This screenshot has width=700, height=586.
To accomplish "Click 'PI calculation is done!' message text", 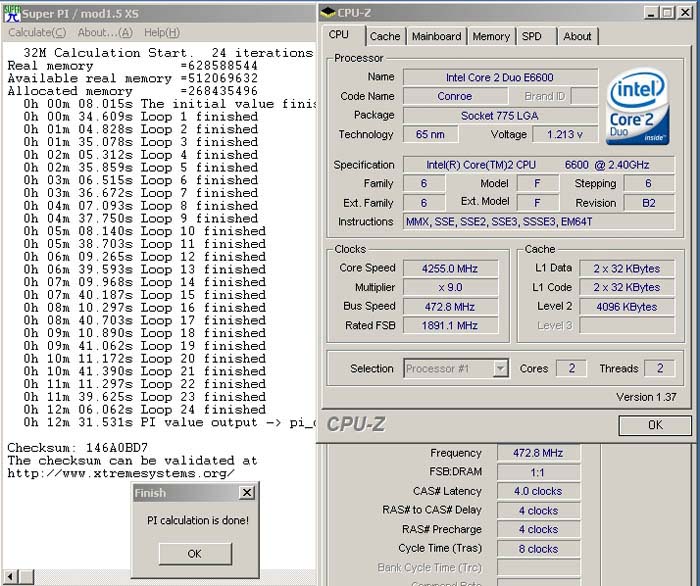I will 198,520.
